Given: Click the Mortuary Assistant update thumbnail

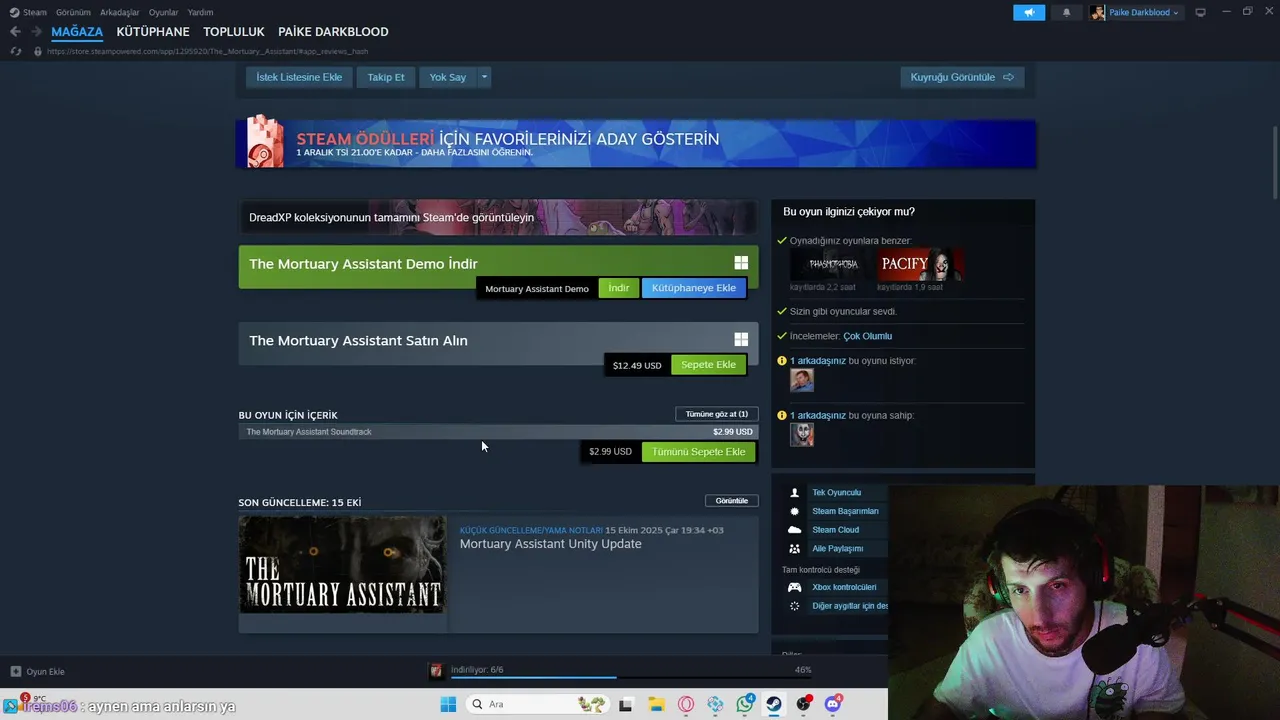Looking at the screenshot, I should 343,564.
